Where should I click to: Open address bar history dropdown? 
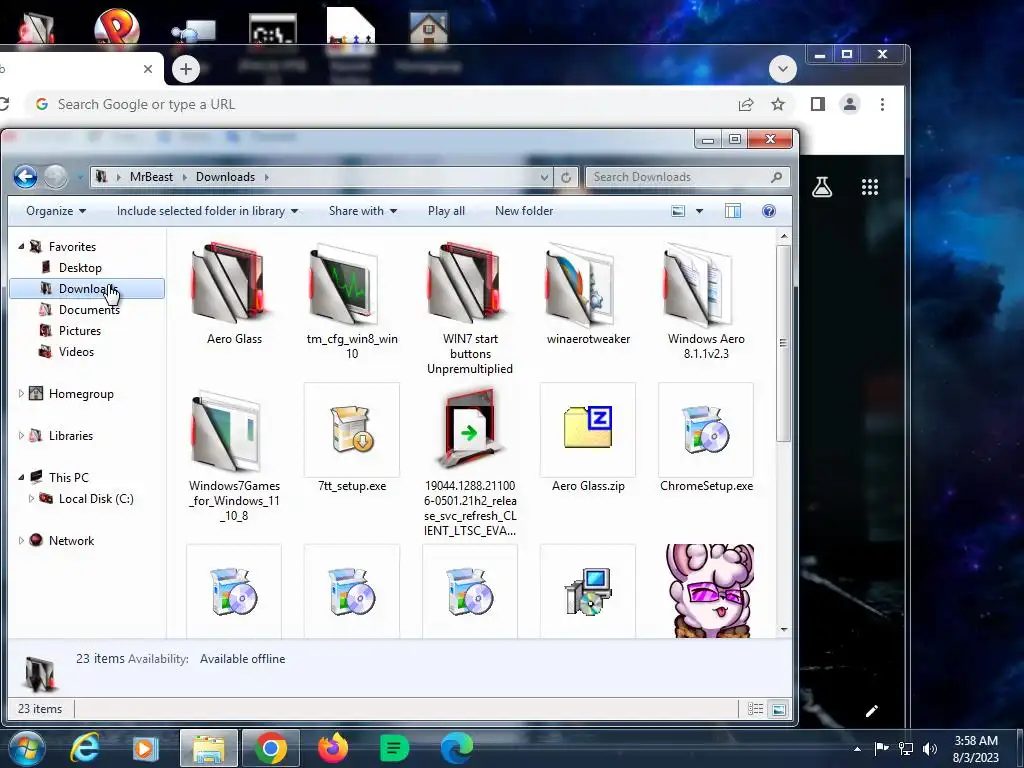545,177
